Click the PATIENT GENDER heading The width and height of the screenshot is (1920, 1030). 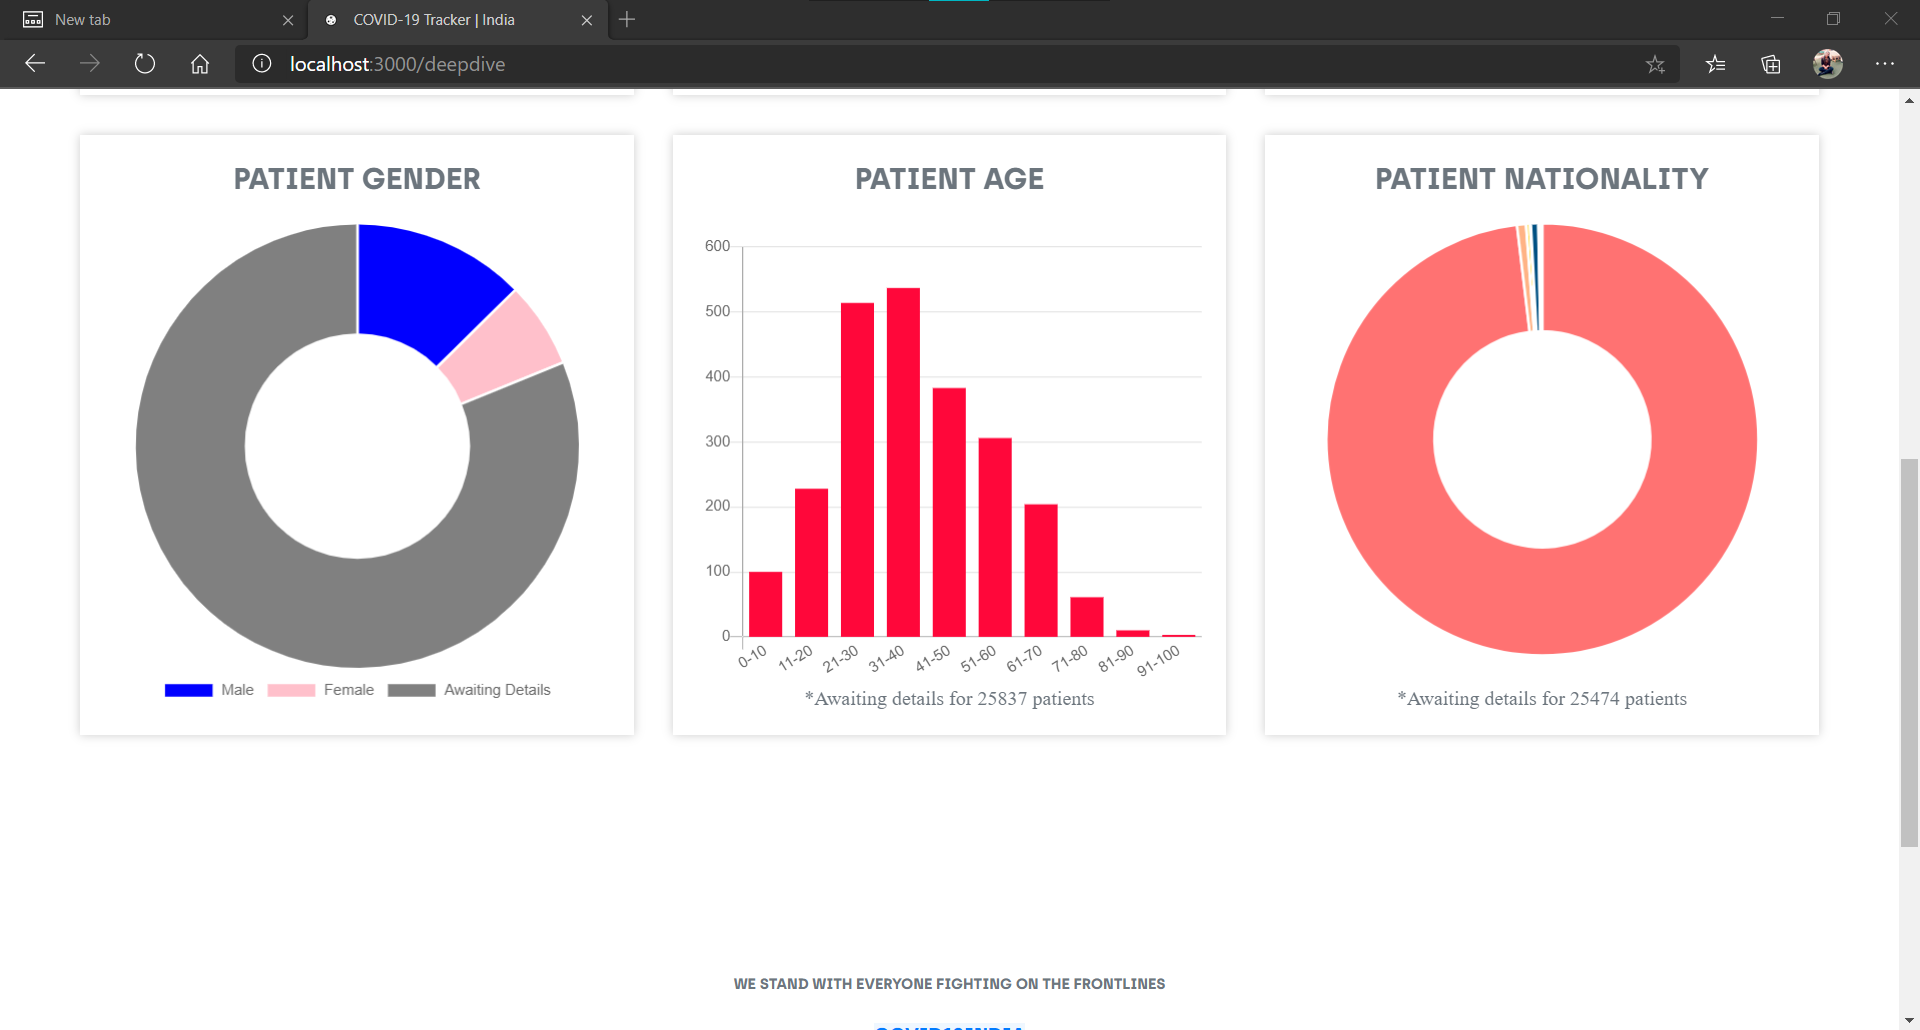[x=357, y=179]
